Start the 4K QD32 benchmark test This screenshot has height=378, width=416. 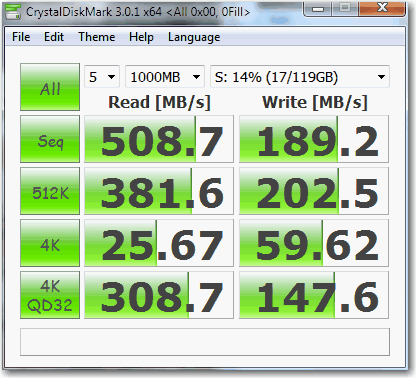pyautogui.click(x=50, y=295)
